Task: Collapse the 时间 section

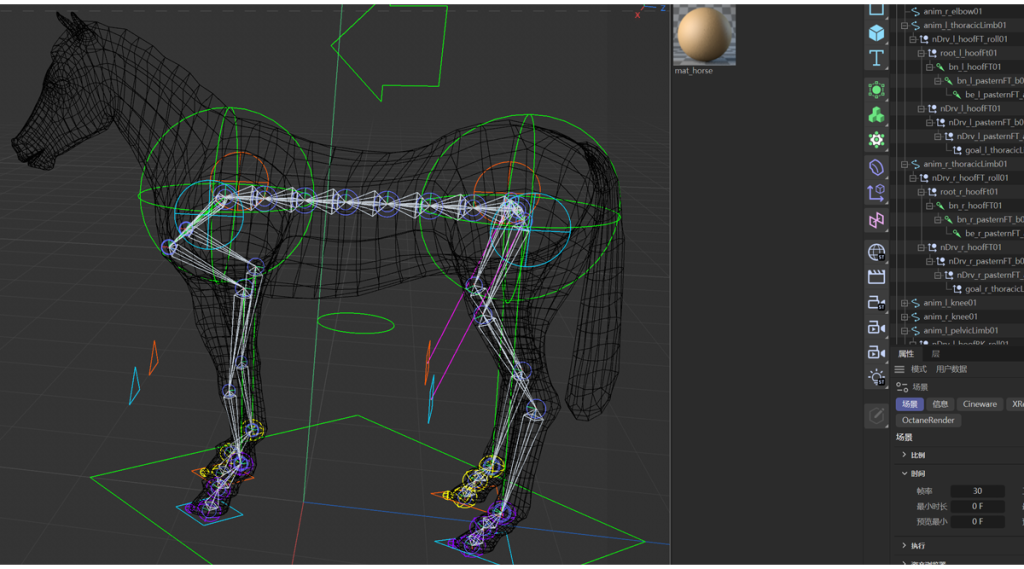Action: pos(904,474)
